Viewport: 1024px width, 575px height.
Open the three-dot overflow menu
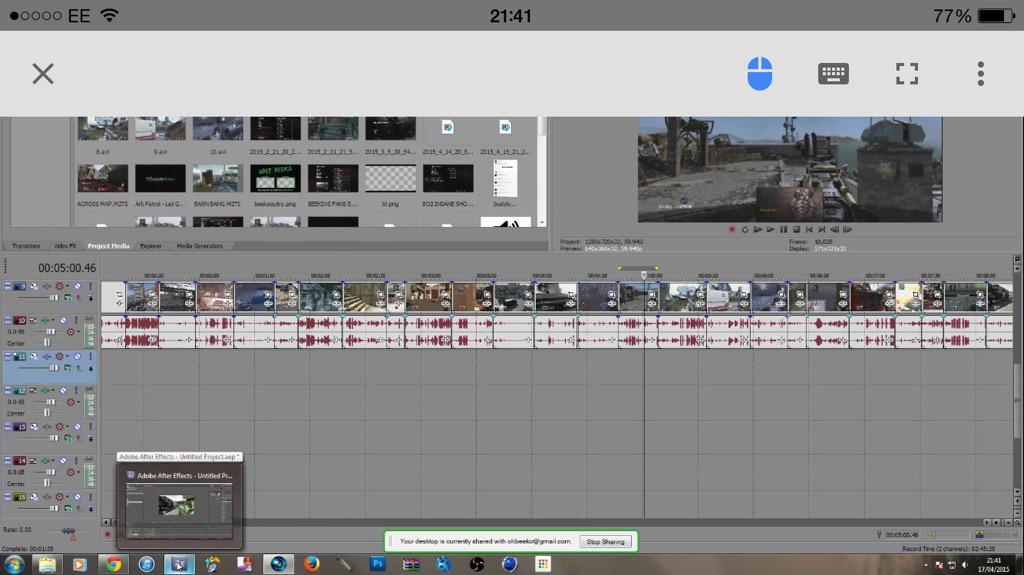click(980, 74)
